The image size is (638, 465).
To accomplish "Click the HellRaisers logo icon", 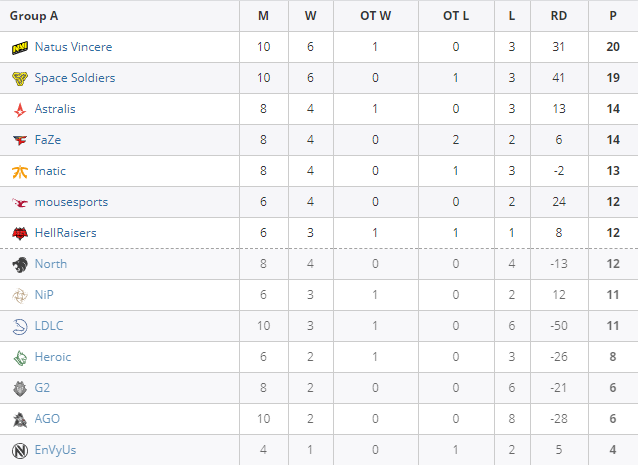I will (20, 233).
